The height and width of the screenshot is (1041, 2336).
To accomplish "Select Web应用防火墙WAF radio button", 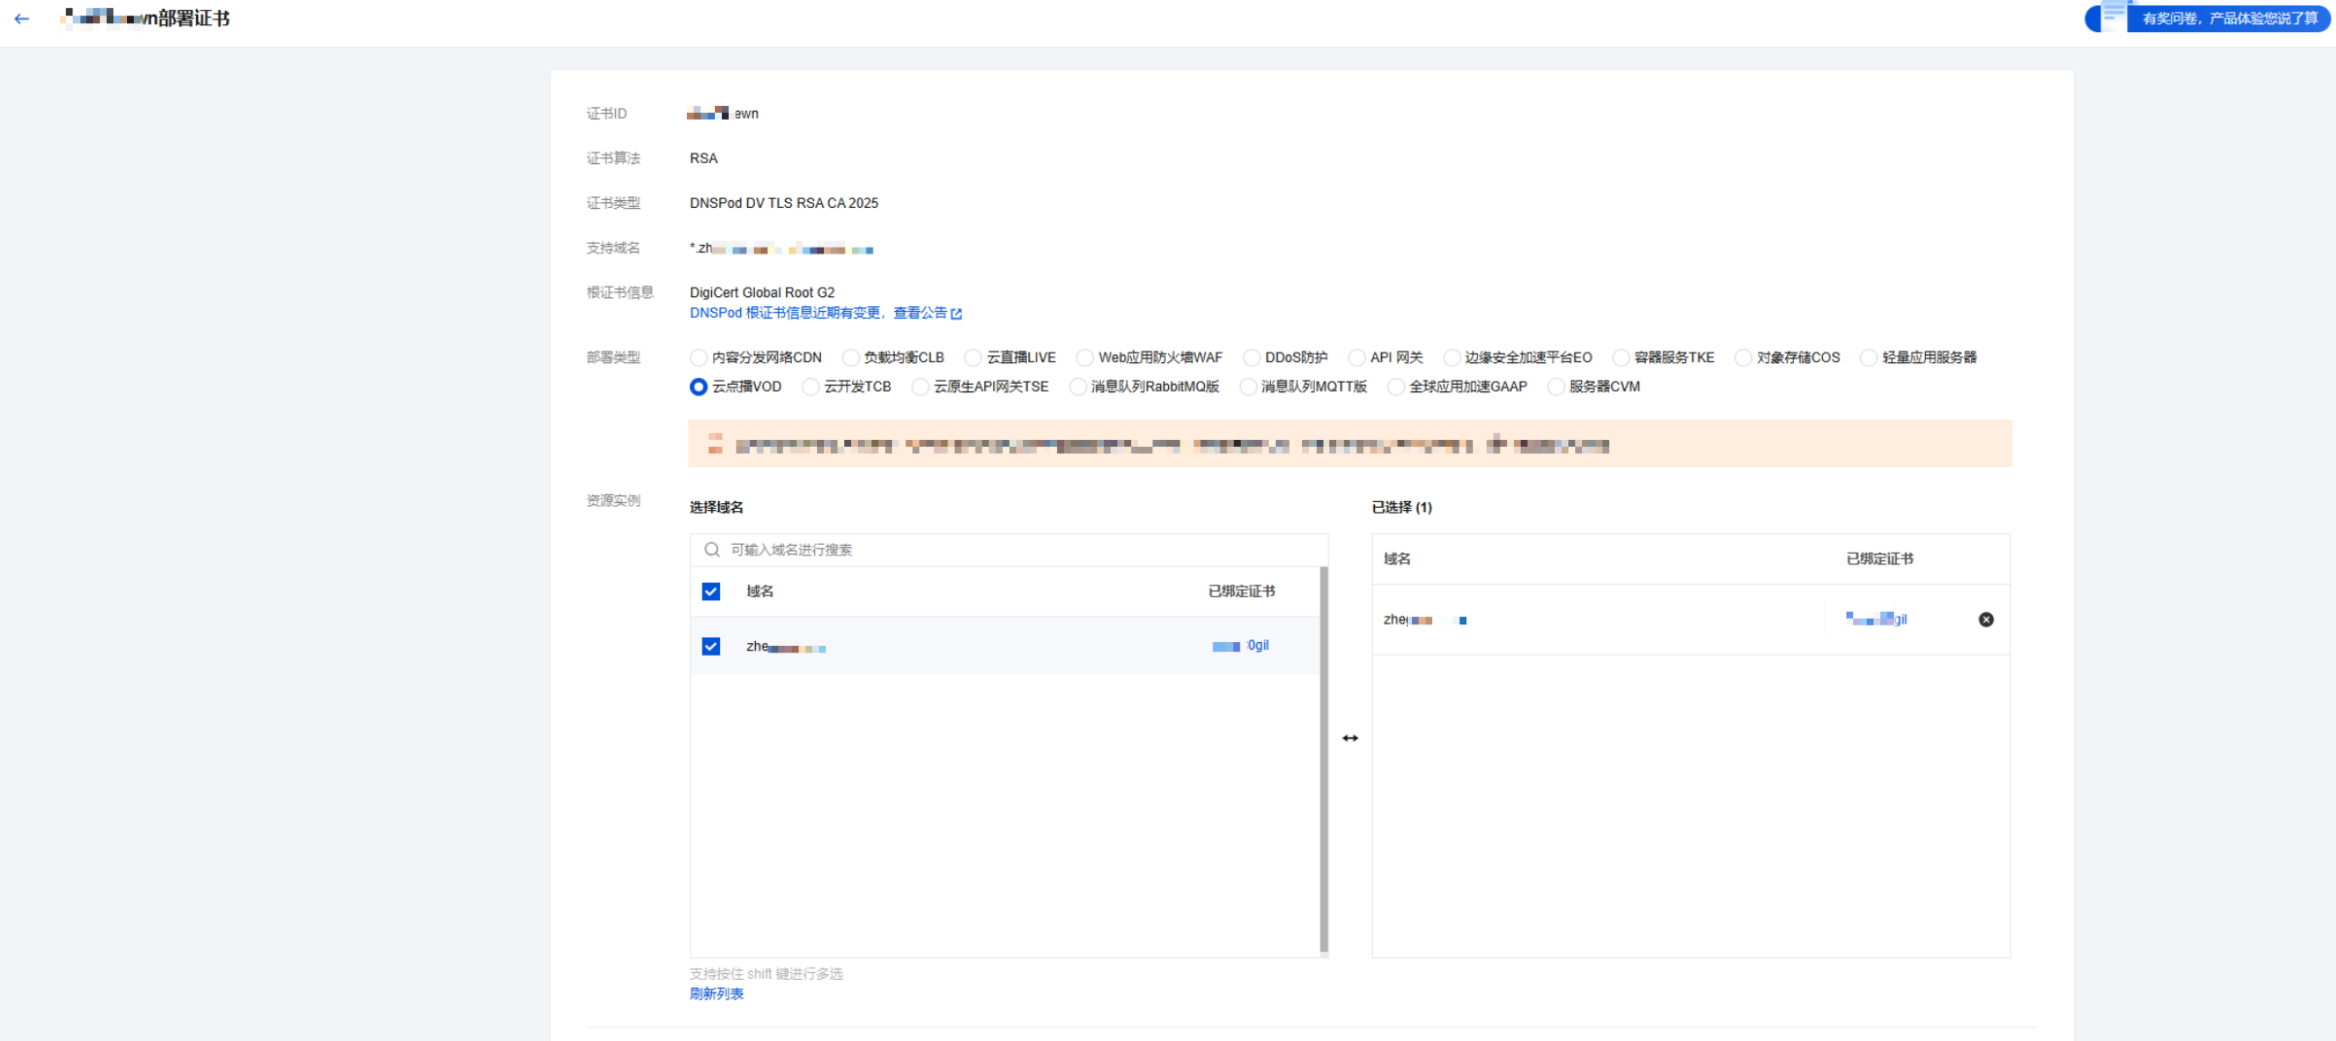I will [1085, 358].
